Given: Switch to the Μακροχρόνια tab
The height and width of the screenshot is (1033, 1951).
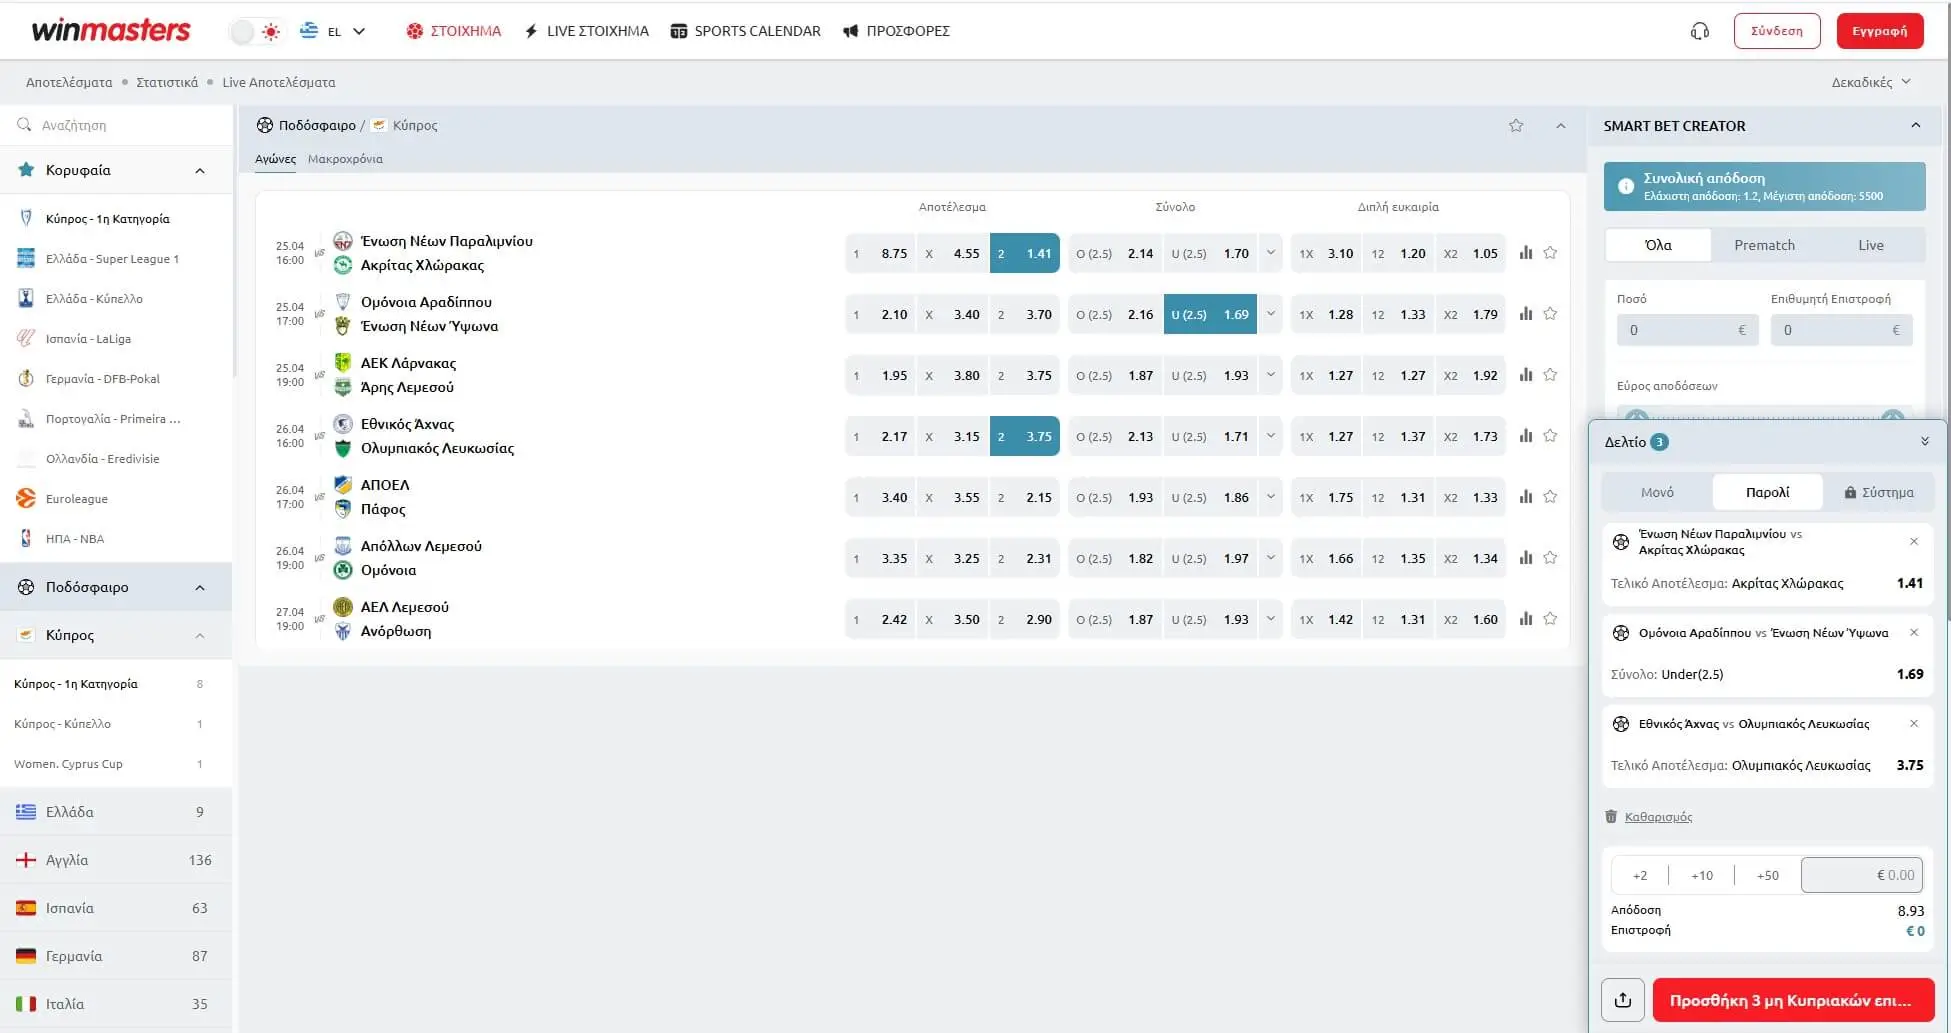Looking at the screenshot, I should coord(345,159).
